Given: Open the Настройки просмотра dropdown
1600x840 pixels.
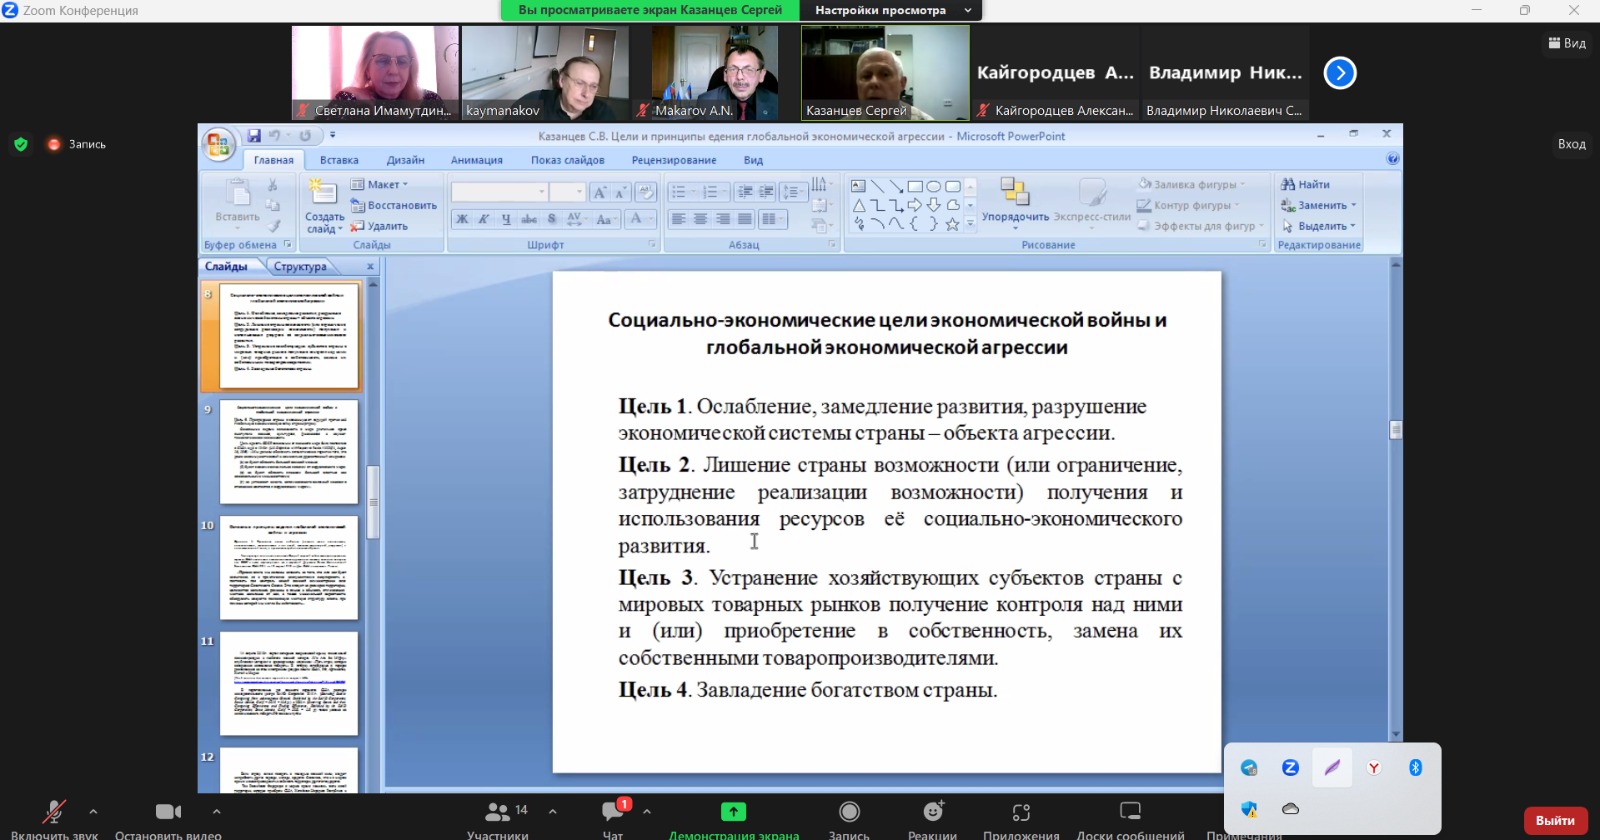Looking at the screenshot, I should pos(891,10).
